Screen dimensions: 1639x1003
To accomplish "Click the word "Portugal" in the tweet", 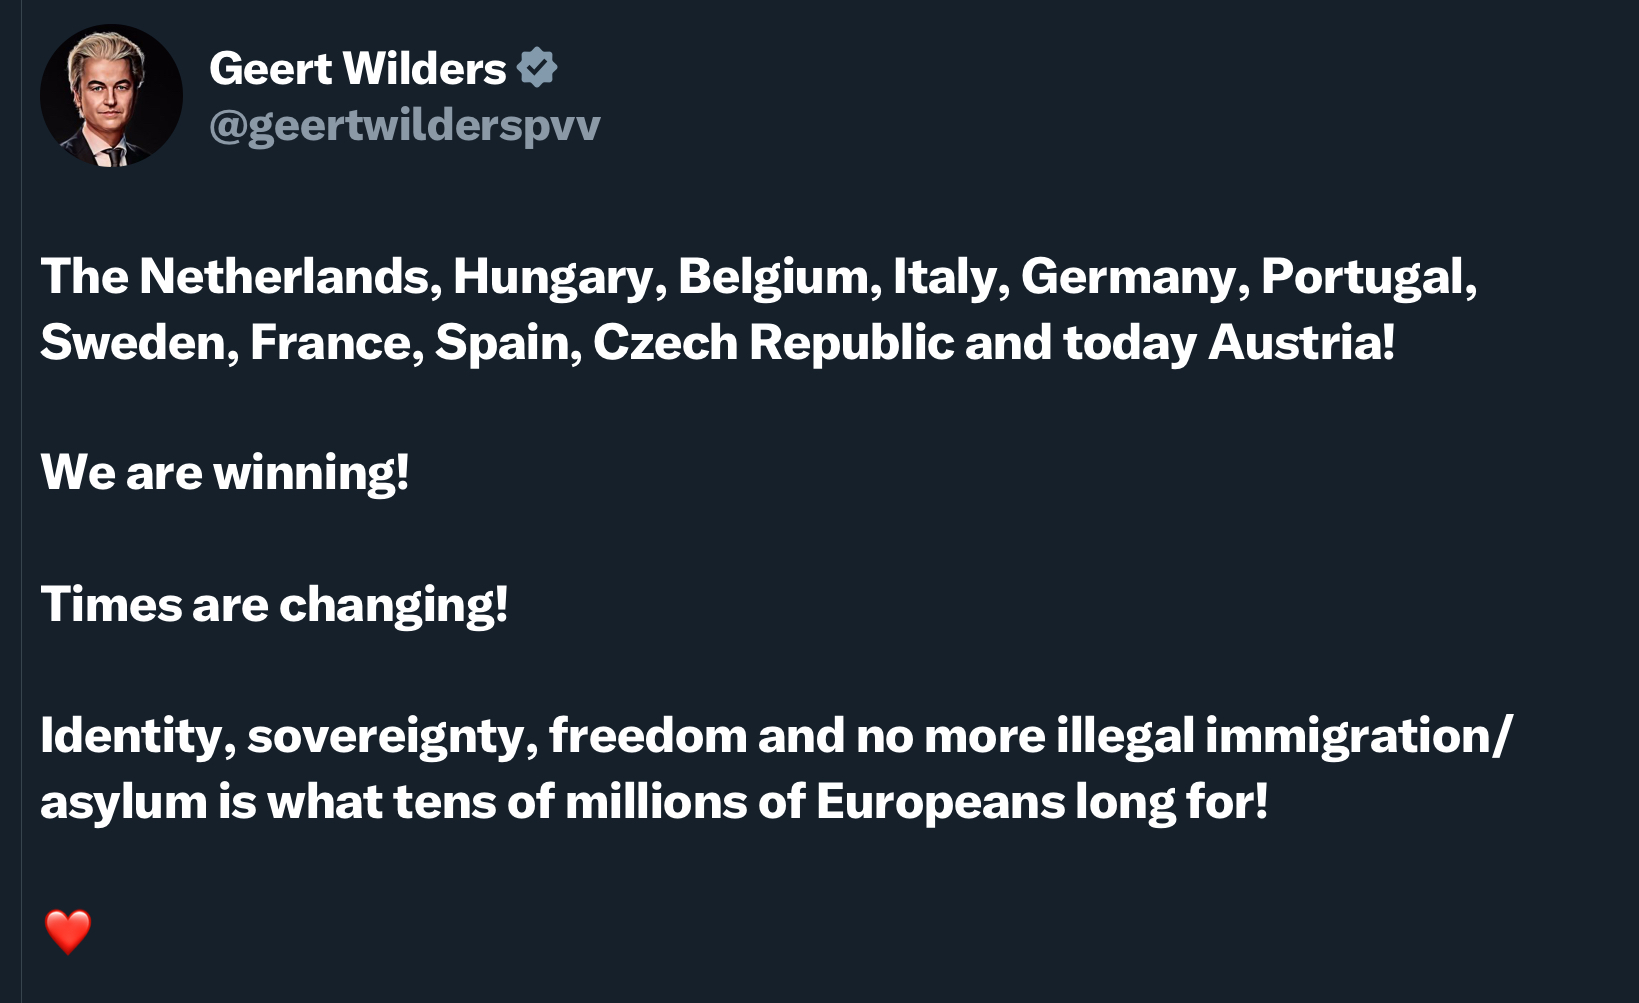I will tap(1362, 279).
